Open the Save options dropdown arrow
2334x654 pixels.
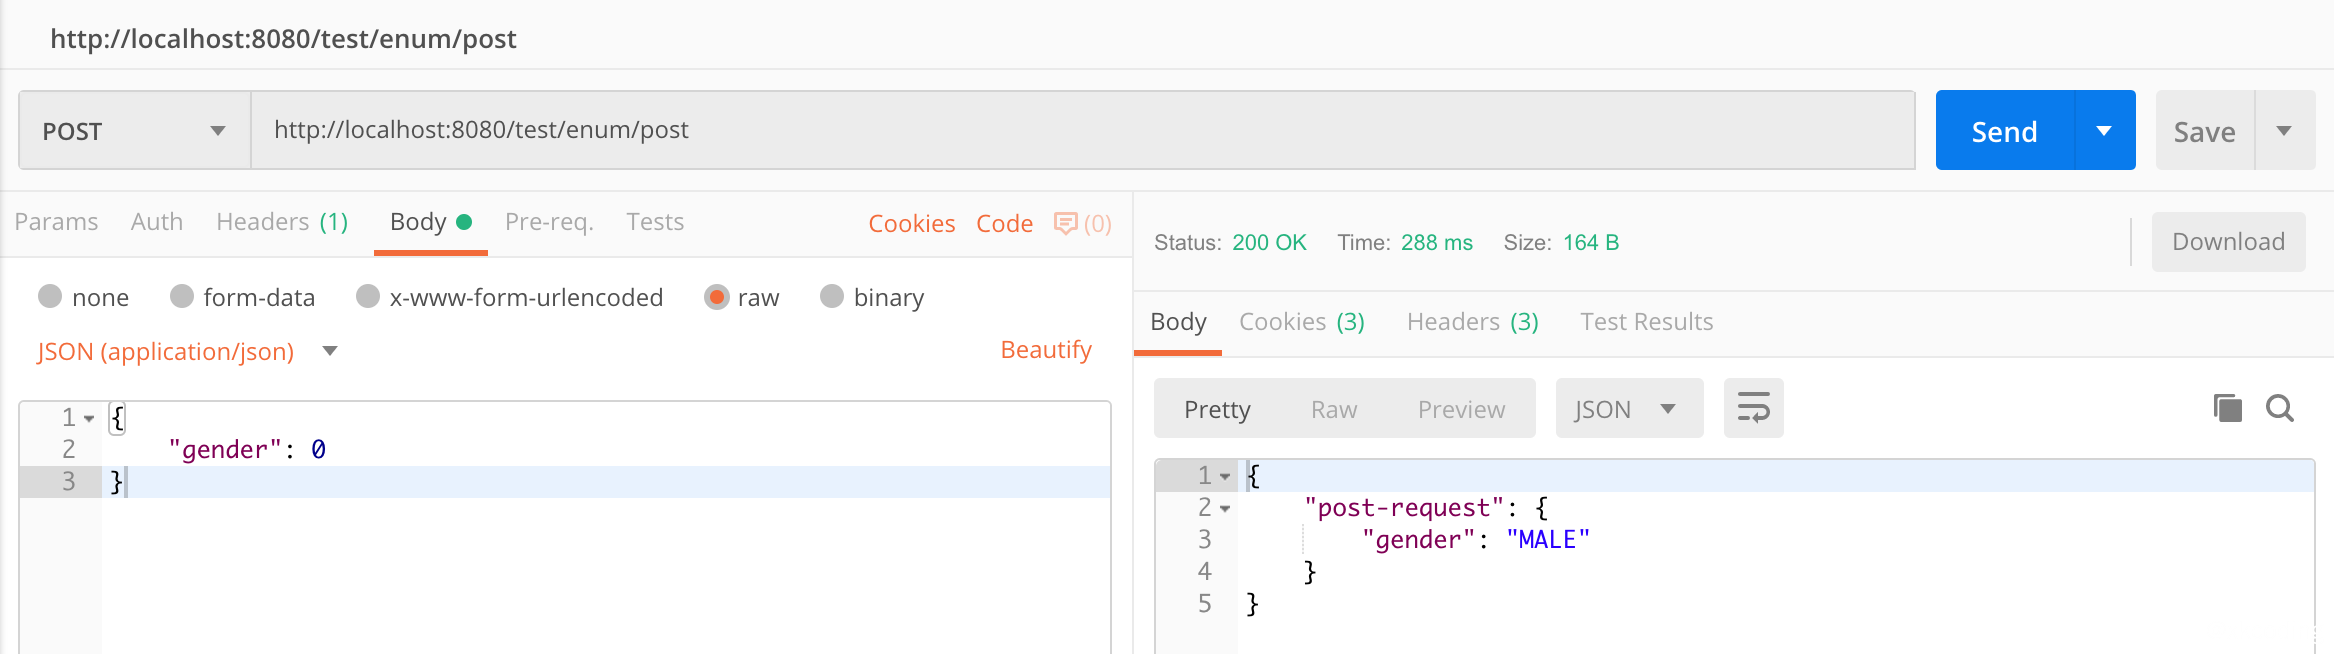[2284, 131]
